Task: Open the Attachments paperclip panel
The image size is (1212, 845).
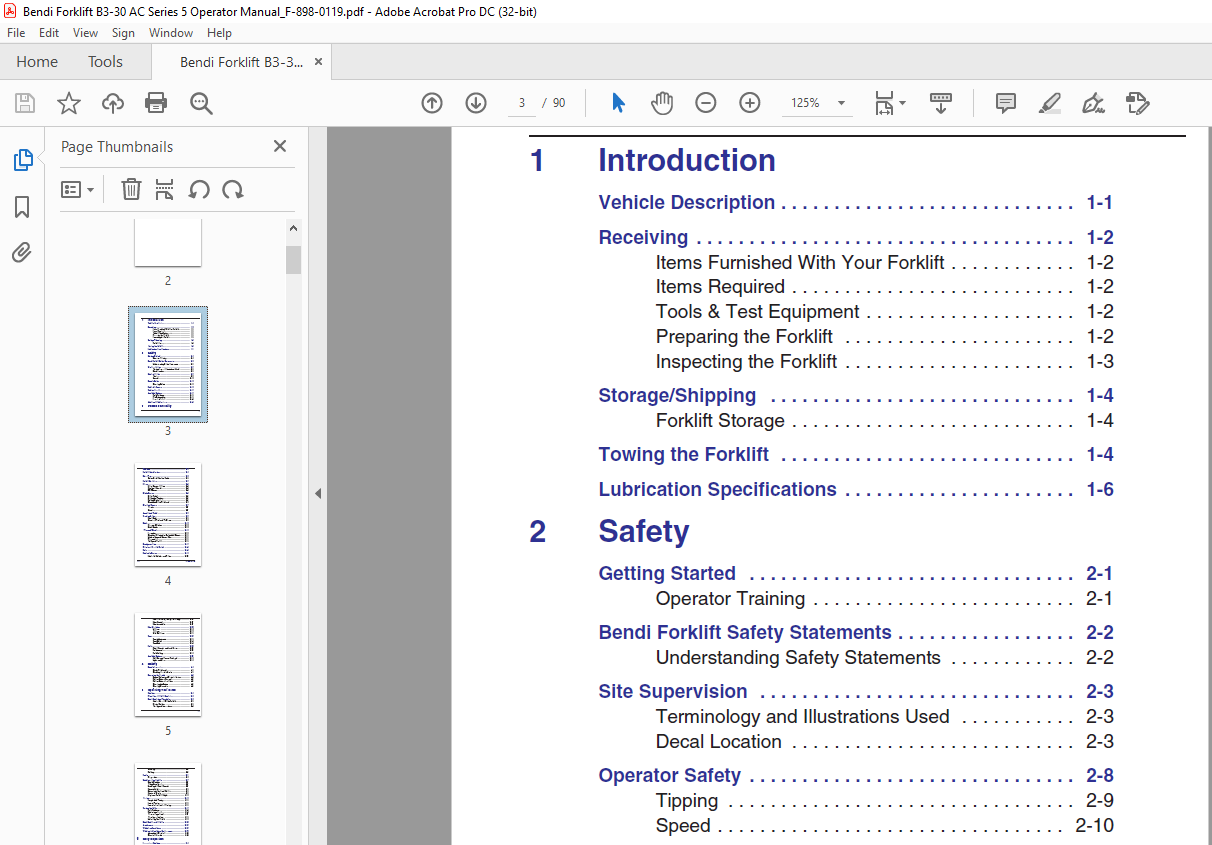Action: pos(22,252)
